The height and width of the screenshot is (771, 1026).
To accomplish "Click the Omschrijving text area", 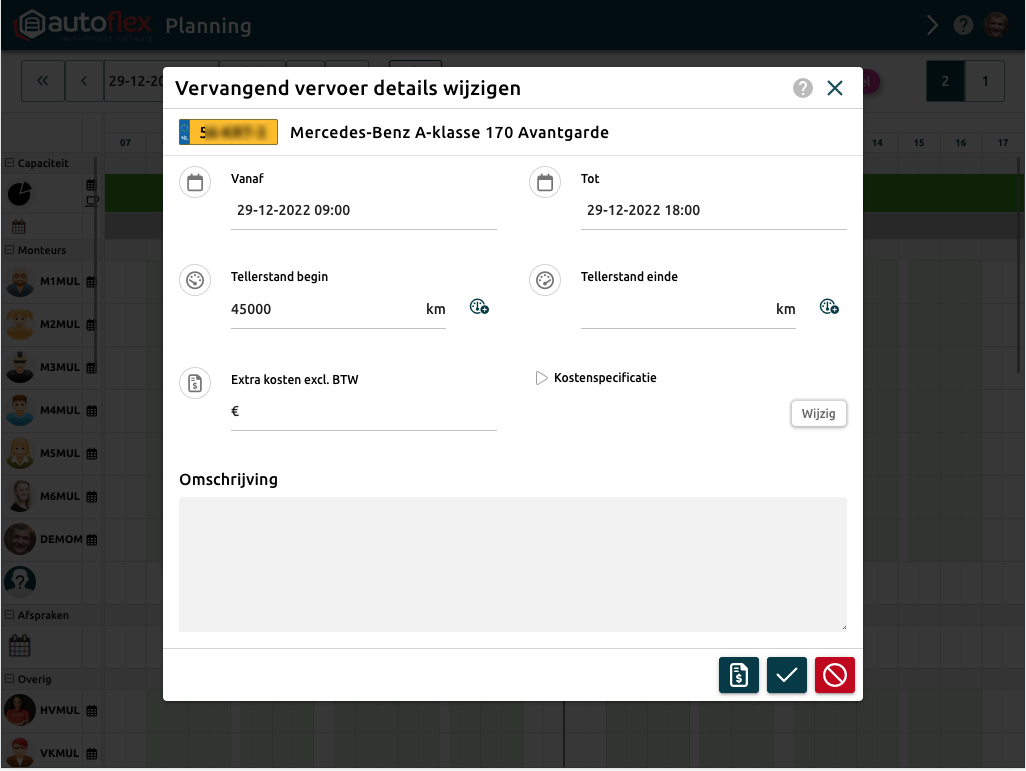I will [x=512, y=564].
